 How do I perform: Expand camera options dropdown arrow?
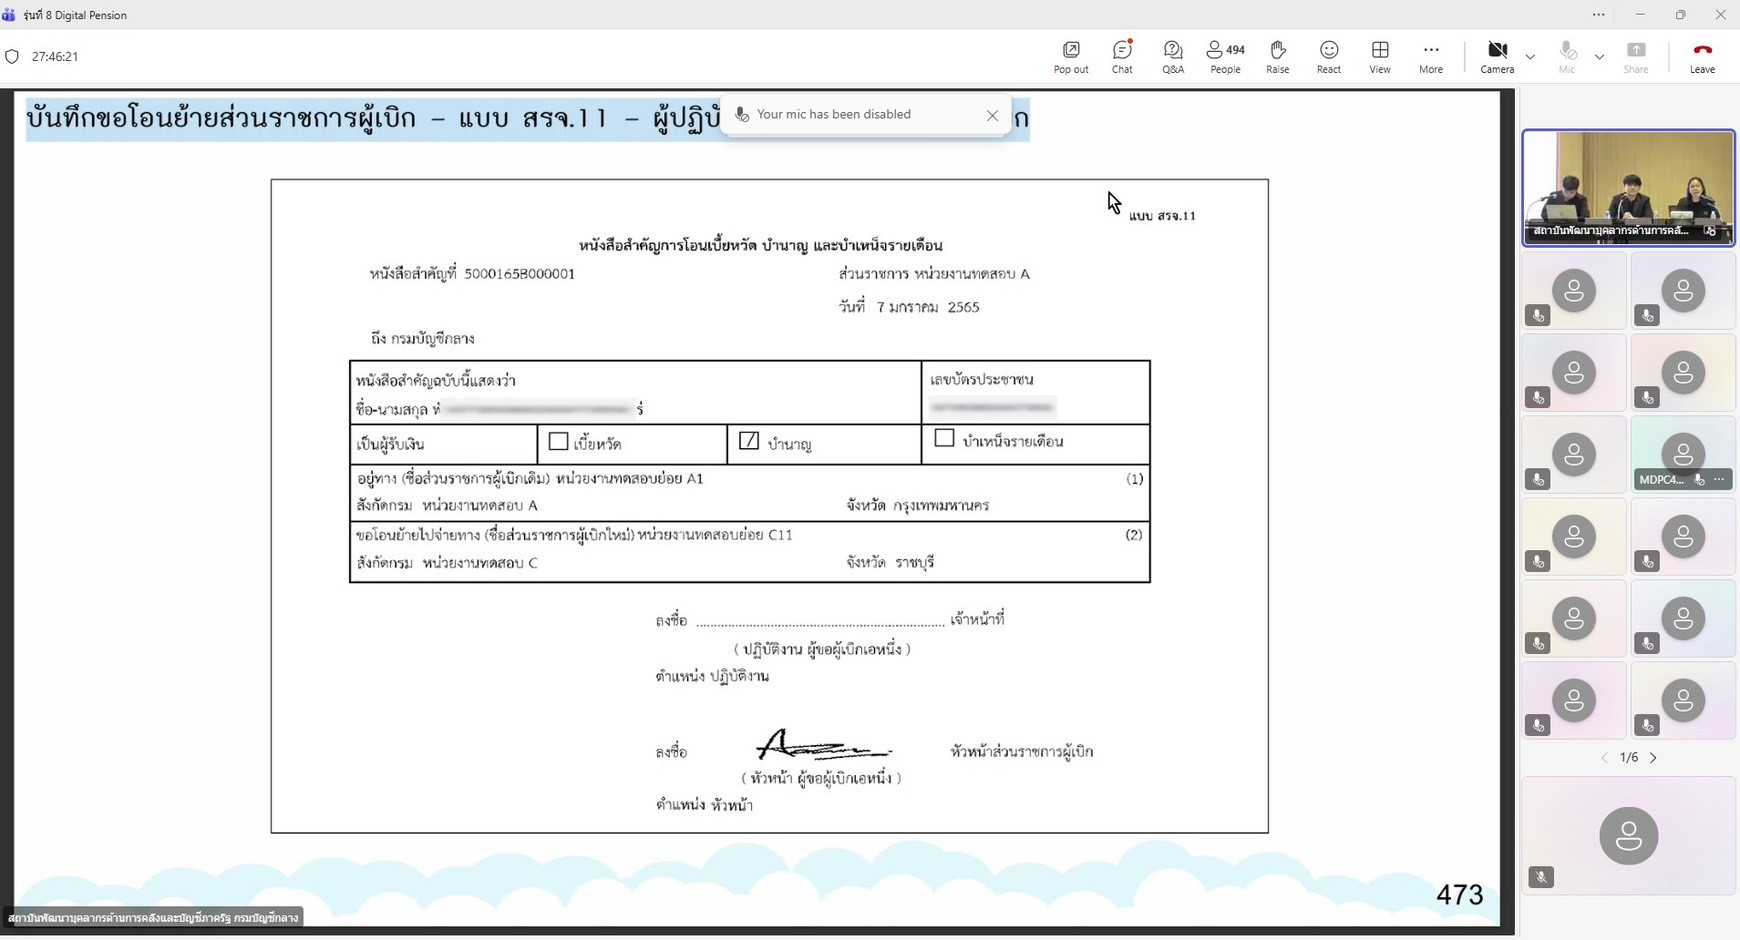[x=1530, y=57]
